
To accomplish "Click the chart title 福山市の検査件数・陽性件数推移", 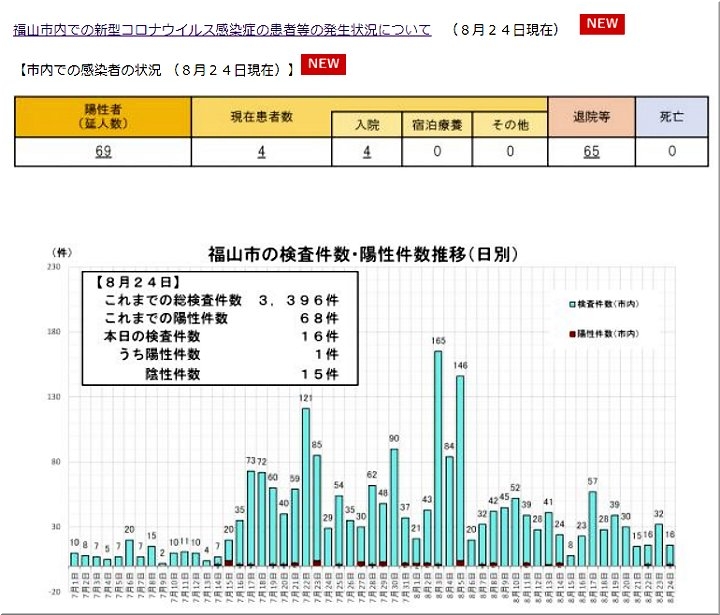I will click(x=362, y=253).
